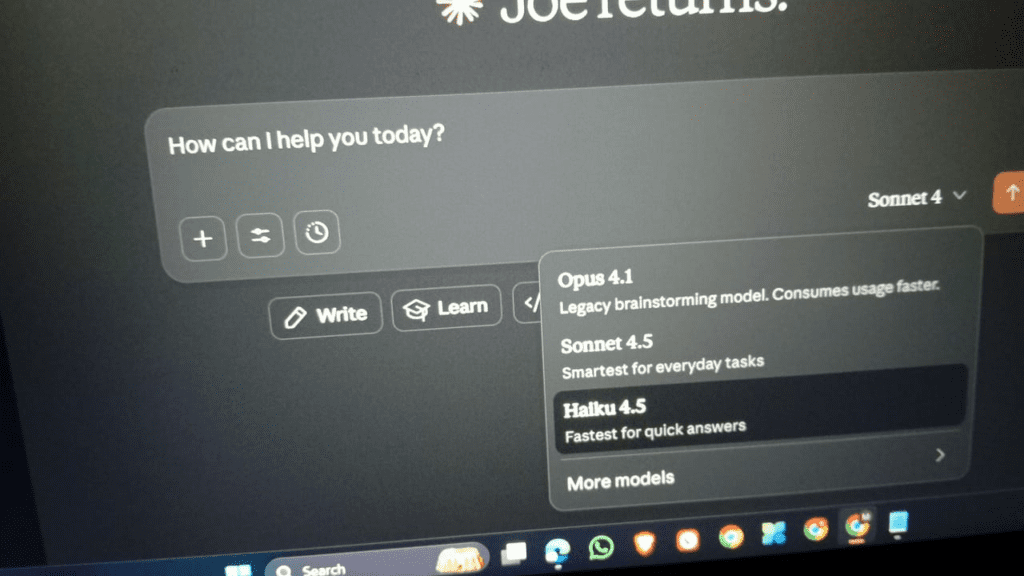Click the Learn suggestion button
1024x576 pixels.
446,309
